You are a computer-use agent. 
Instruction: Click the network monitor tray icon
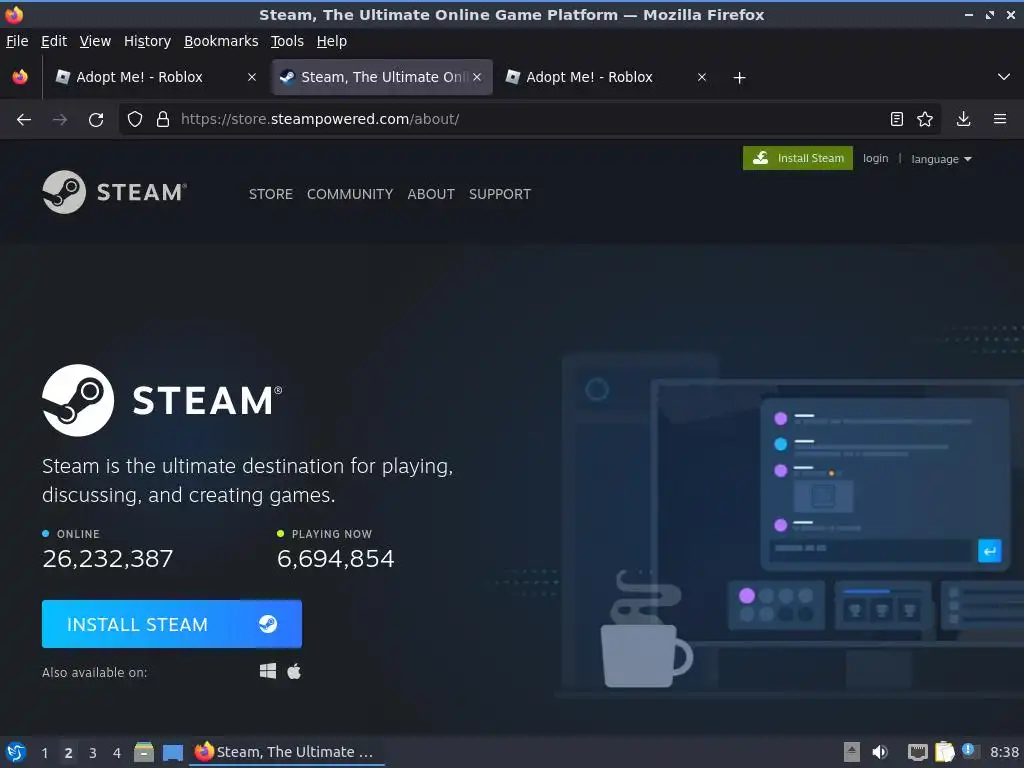click(x=918, y=752)
